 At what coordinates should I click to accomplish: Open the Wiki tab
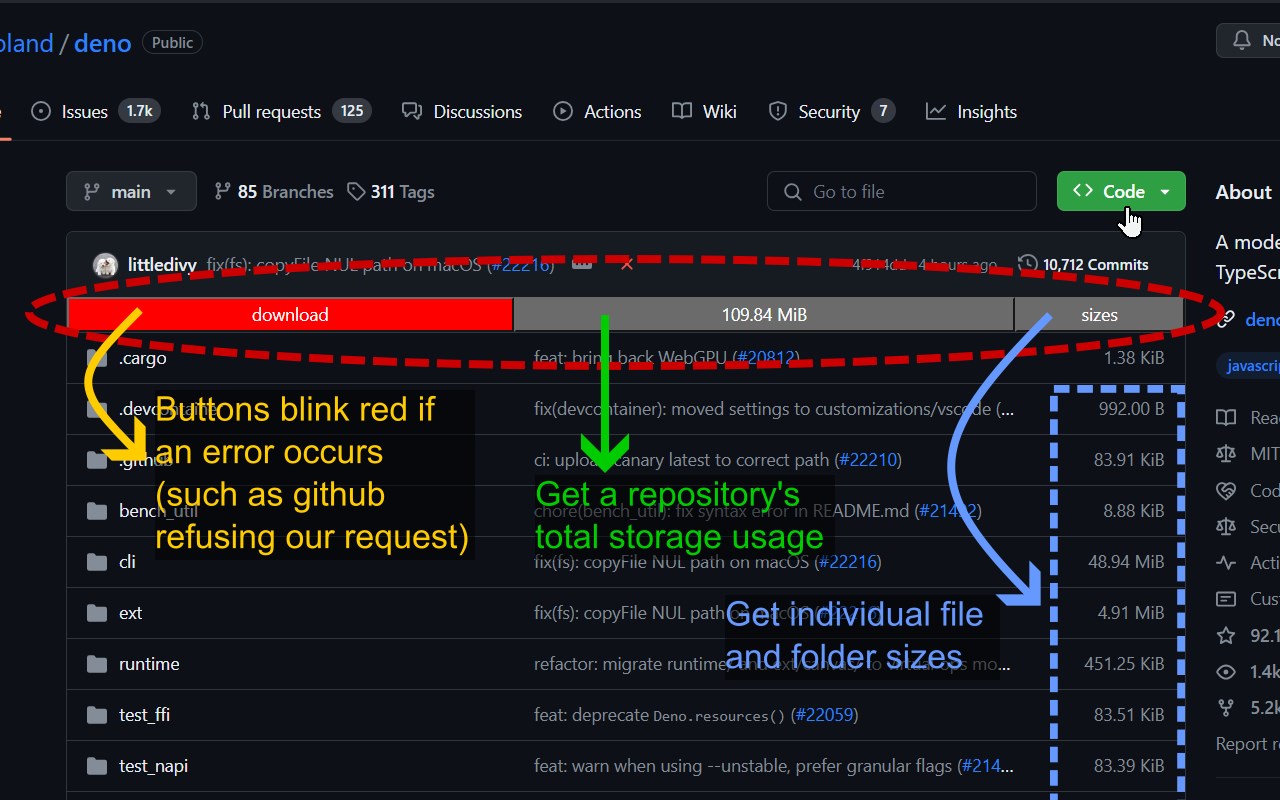pos(705,111)
